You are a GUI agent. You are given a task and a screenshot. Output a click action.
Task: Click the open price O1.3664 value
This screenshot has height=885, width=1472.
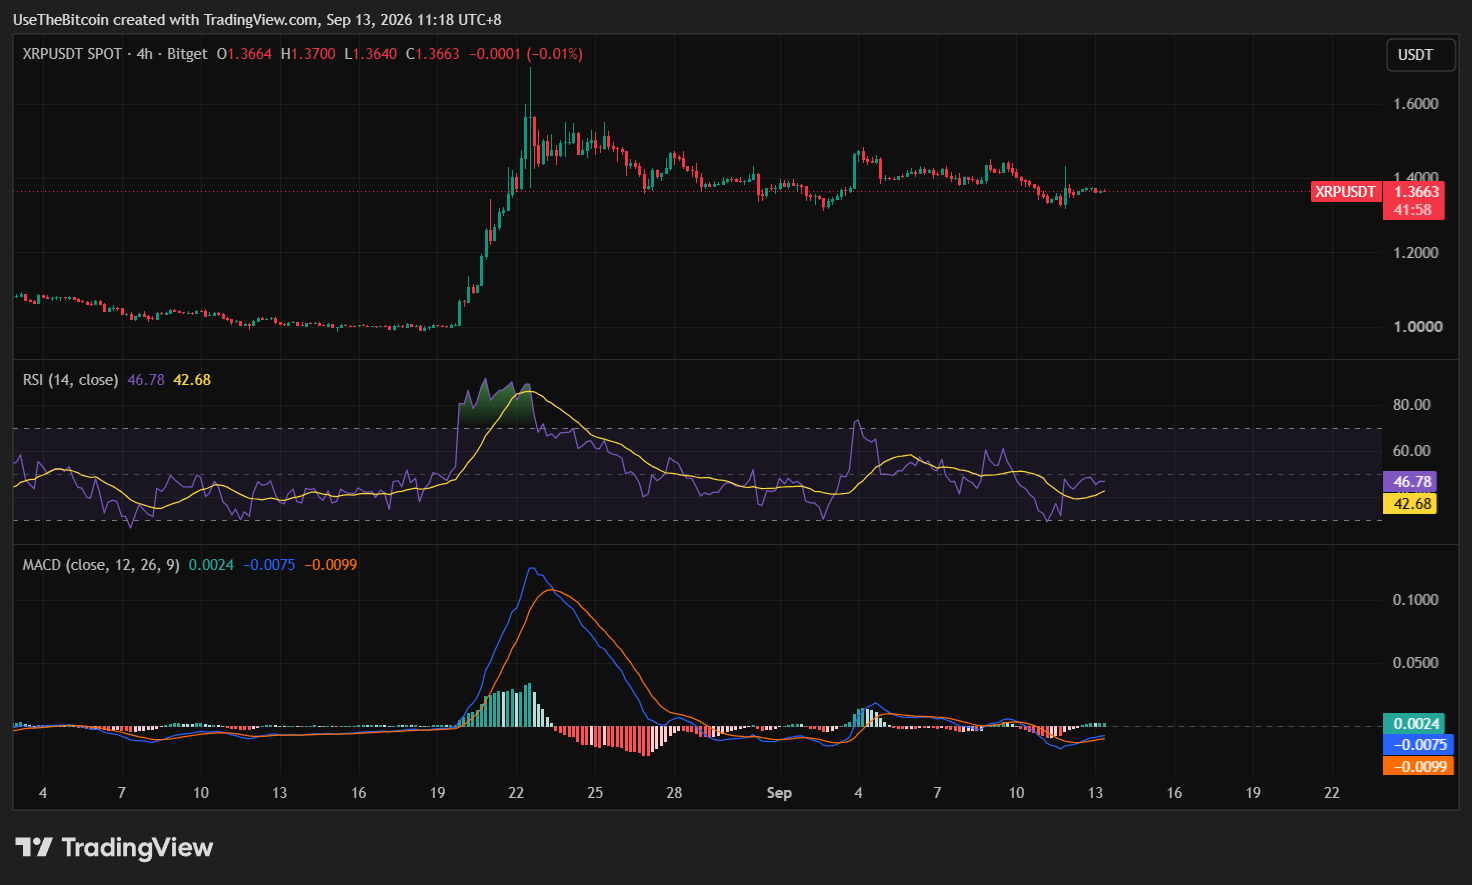point(244,54)
